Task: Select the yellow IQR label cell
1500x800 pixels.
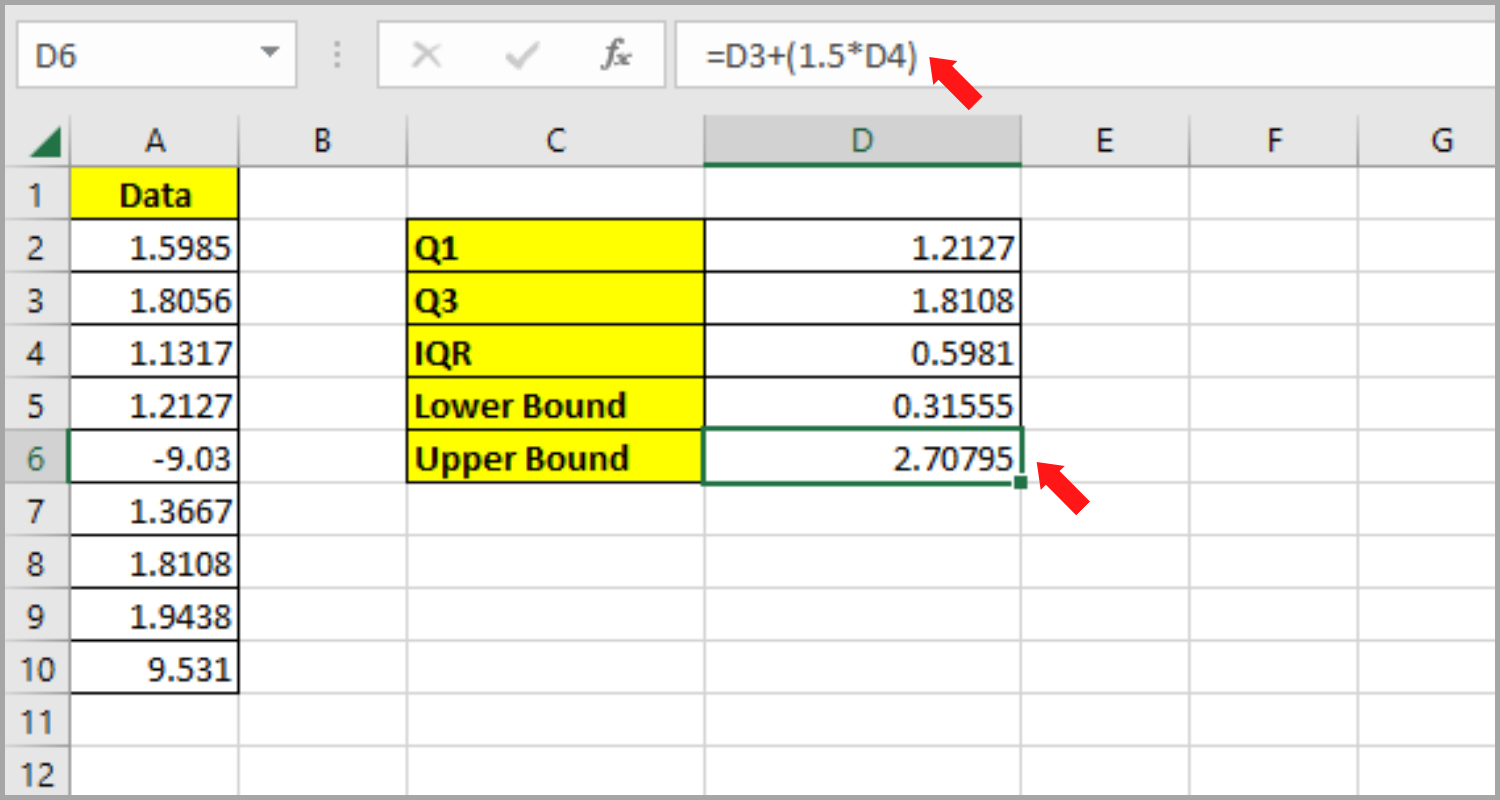Action: [554, 352]
